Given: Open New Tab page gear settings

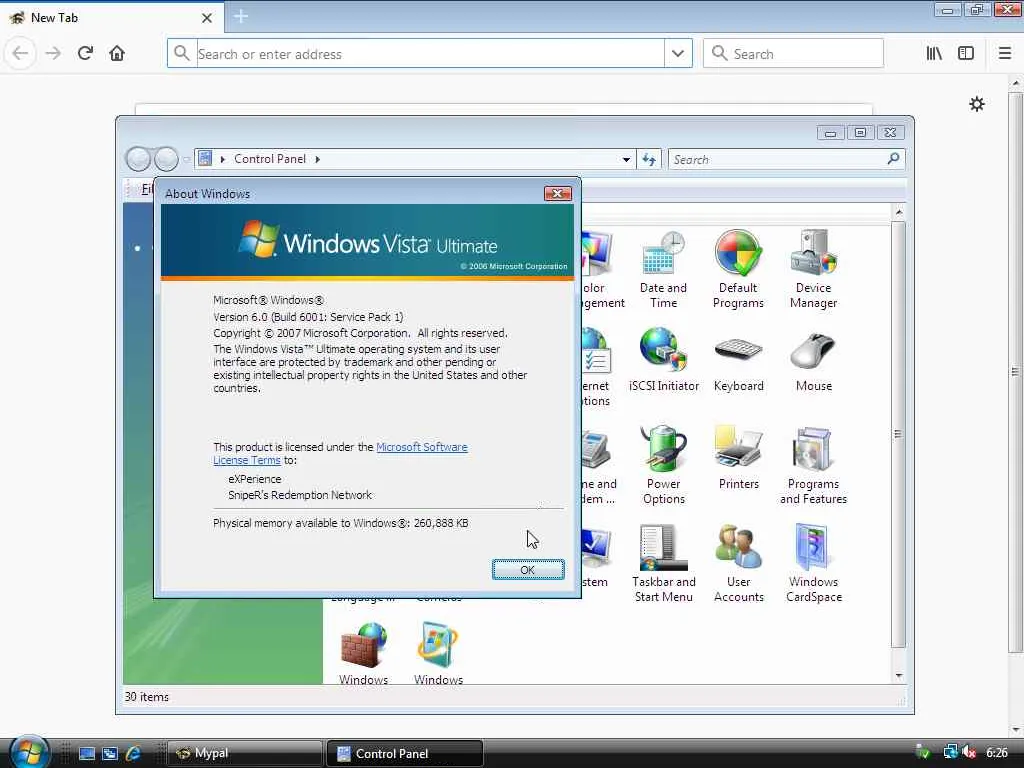Looking at the screenshot, I should 976,104.
